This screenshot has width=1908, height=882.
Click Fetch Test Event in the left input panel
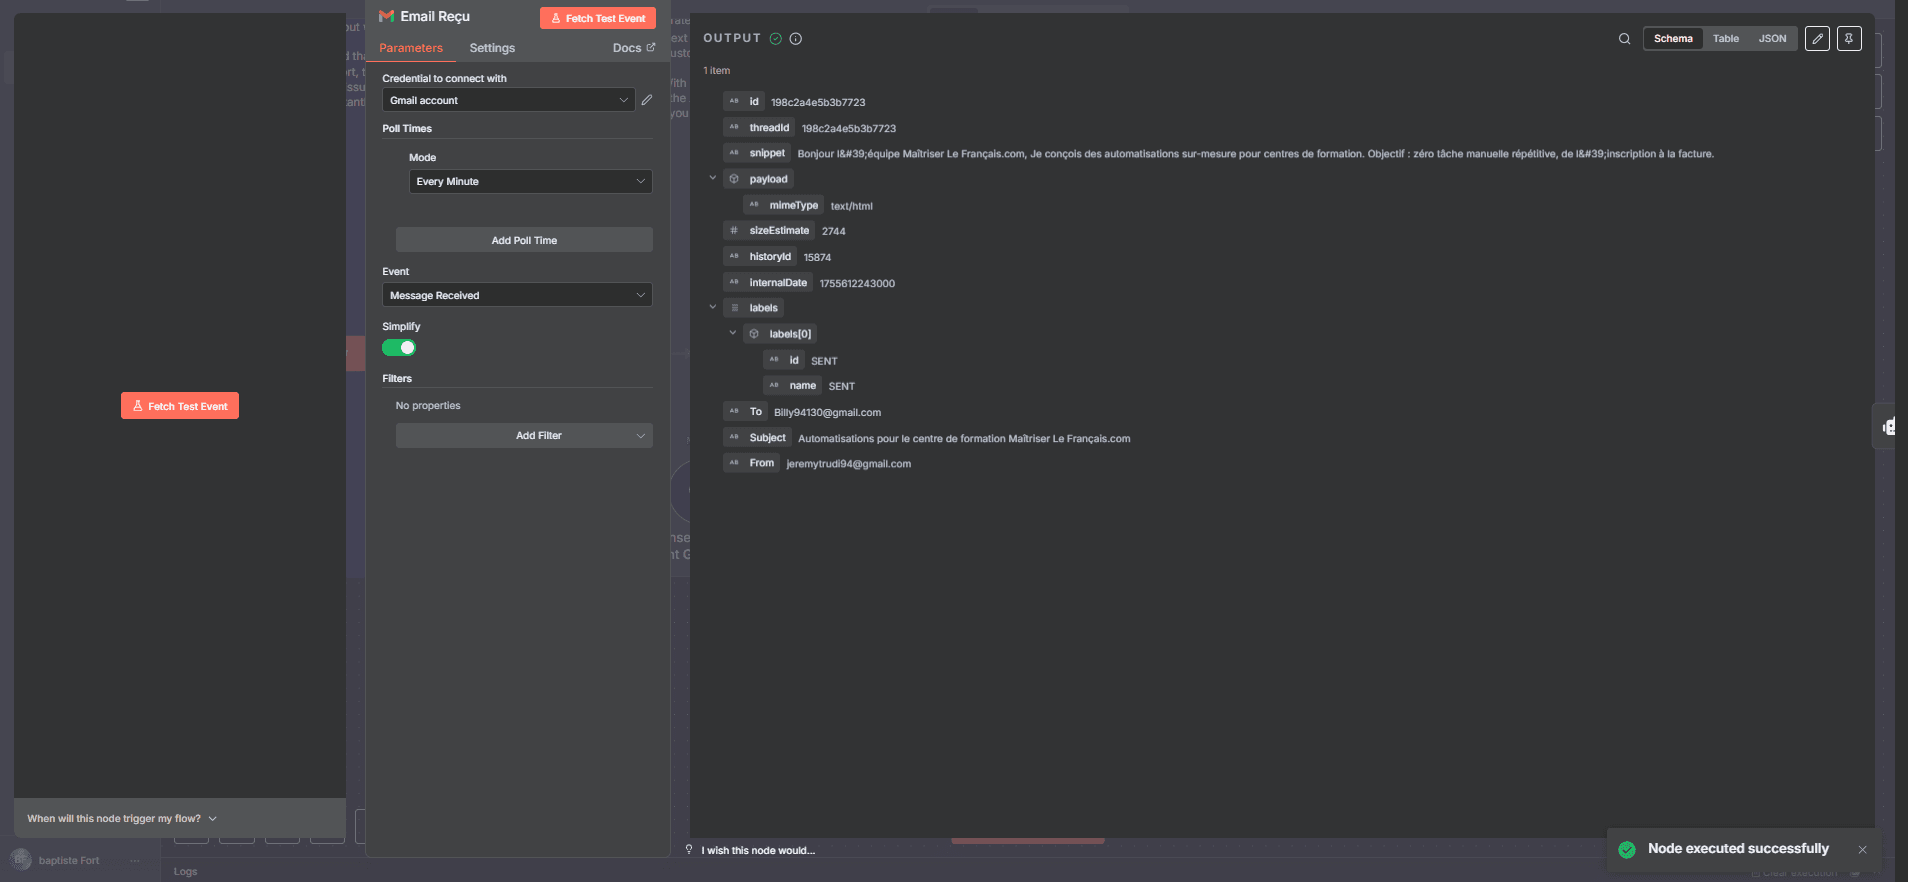(180, 406)
